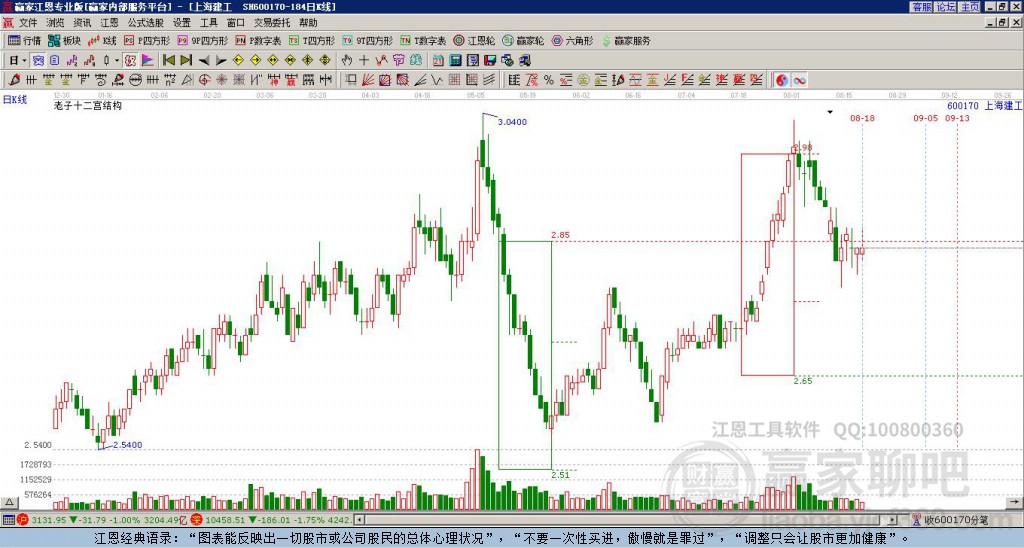Open the 9P四方形 tool
Viewport: 1024px width, 548px height.
pyautogui.click(x=202, y=40)
